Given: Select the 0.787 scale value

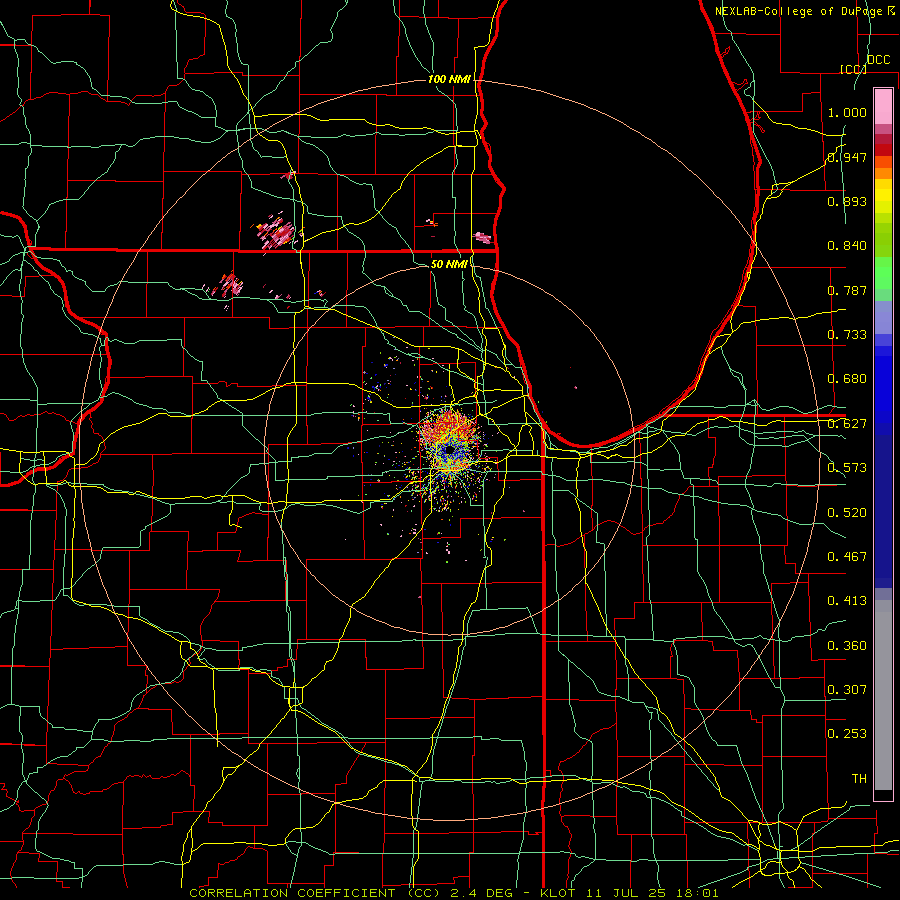Looking at the screenshot, I should pyautogui.click(x=847, y=290).
